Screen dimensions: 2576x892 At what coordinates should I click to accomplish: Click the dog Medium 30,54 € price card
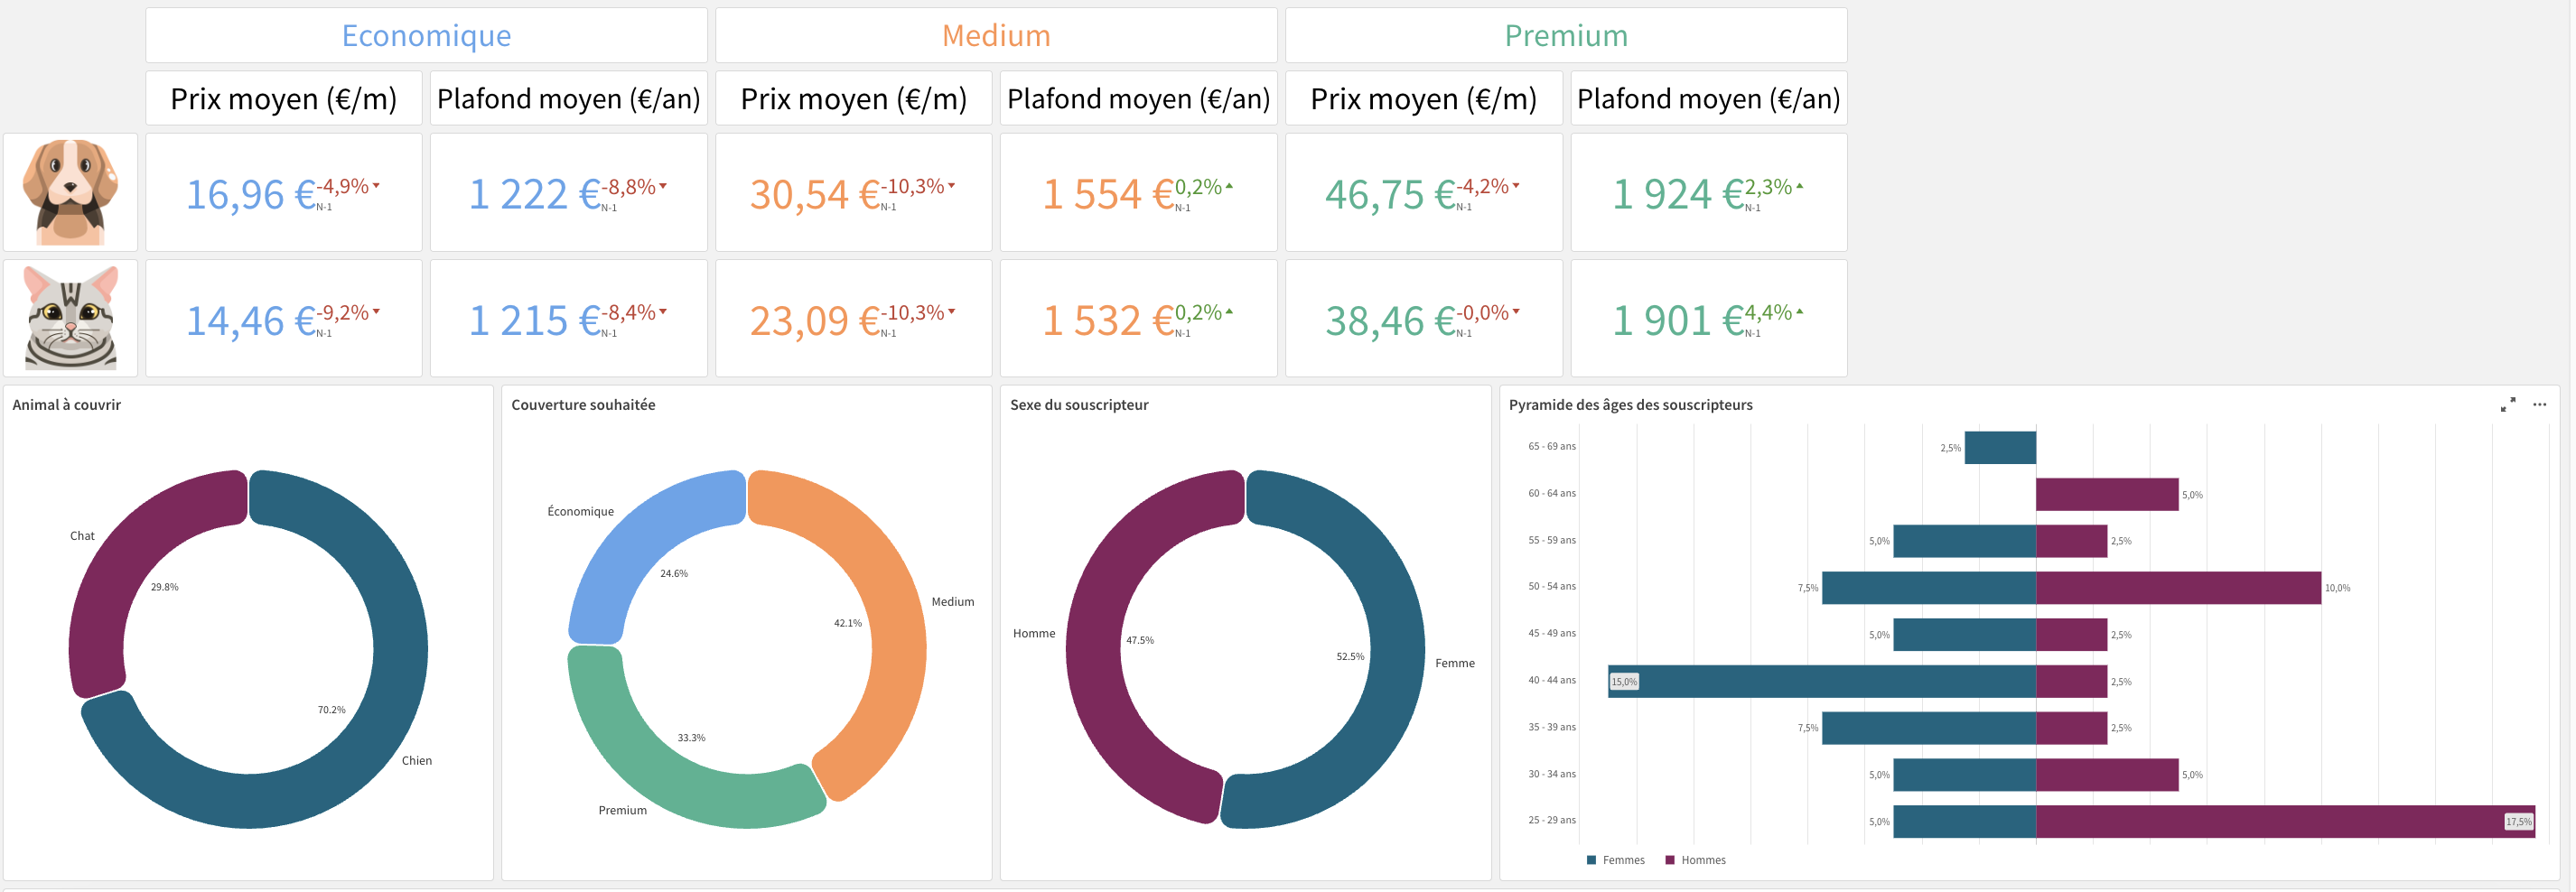[x=854, y=192]
